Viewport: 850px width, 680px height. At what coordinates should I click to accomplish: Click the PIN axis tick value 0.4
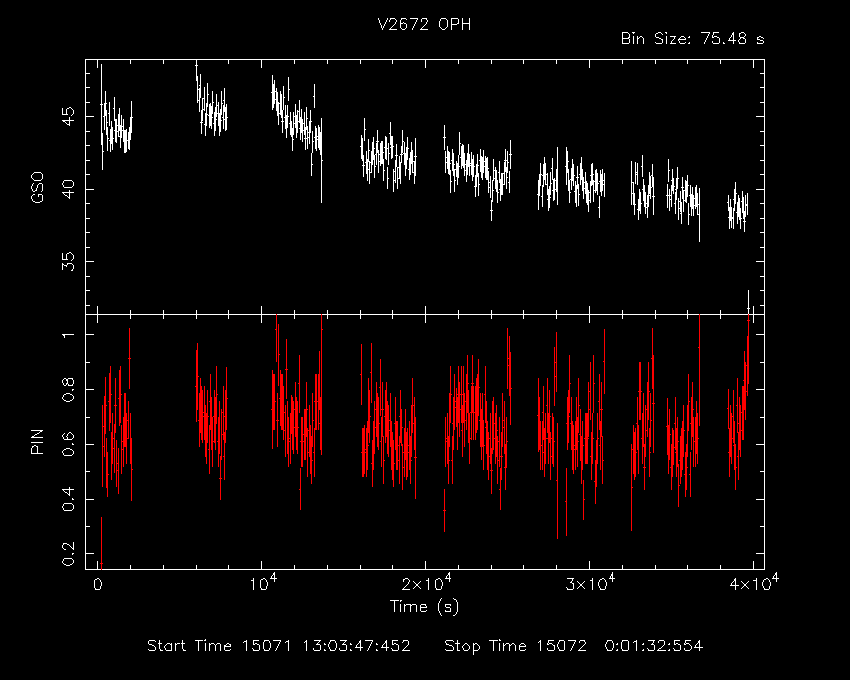pyautogui.click(x=69, y=499)
